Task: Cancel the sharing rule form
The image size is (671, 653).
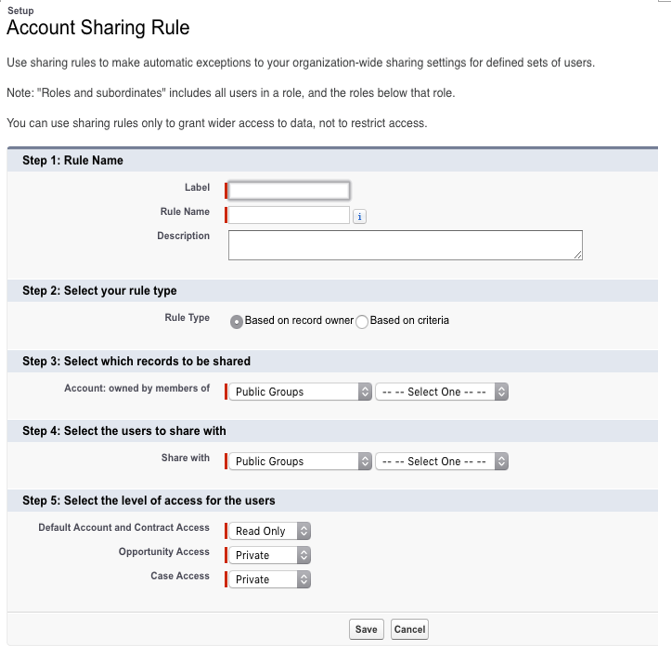Action: [x=410, y=629]
